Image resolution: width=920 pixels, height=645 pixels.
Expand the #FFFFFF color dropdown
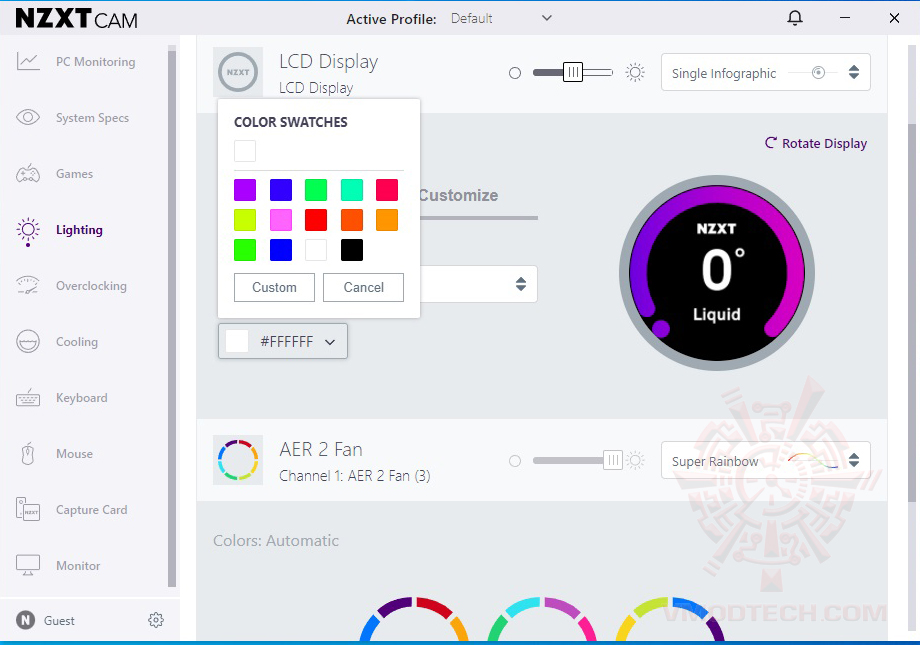pos(283,341)
